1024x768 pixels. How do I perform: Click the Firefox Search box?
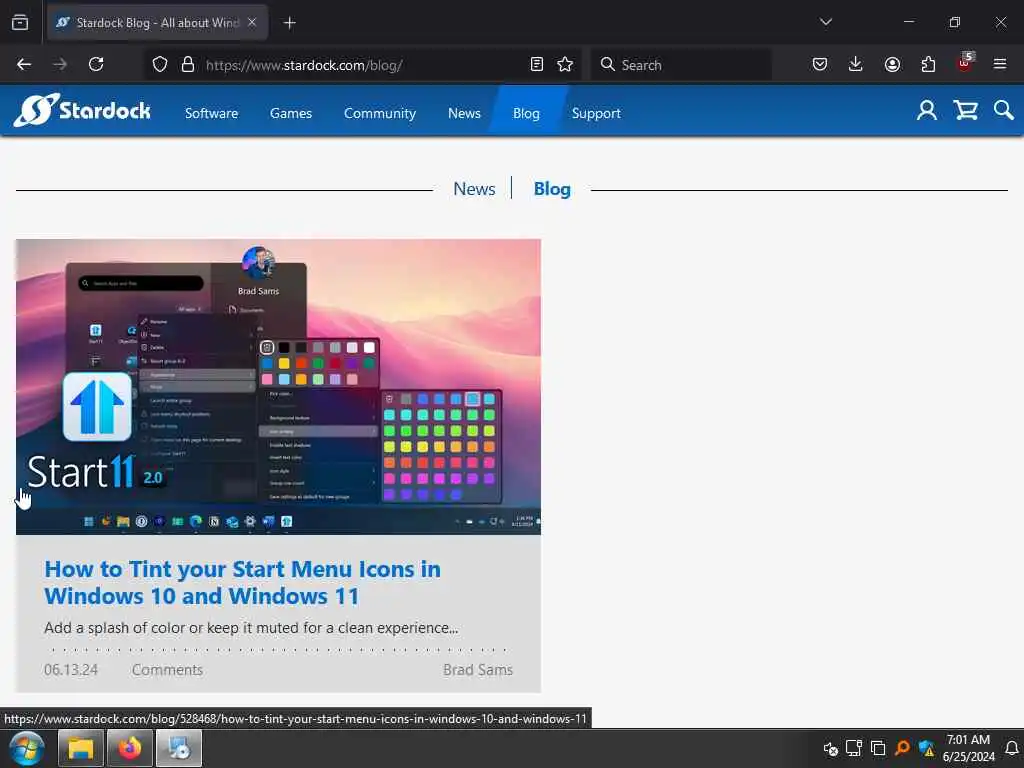coord(681,65)
